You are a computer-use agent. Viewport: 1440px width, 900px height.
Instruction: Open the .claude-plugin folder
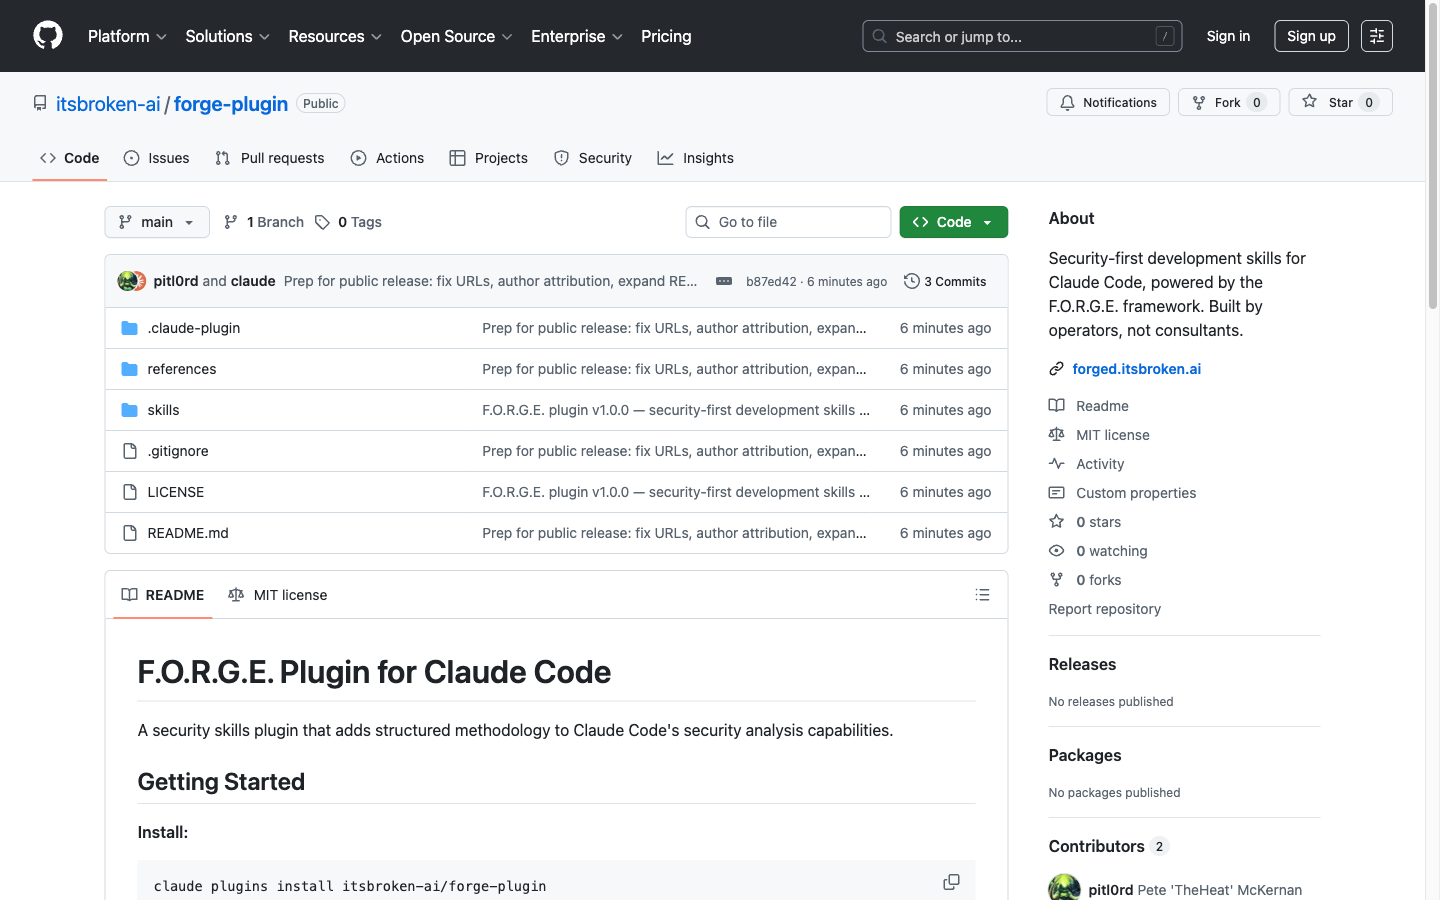pos(193,327)
